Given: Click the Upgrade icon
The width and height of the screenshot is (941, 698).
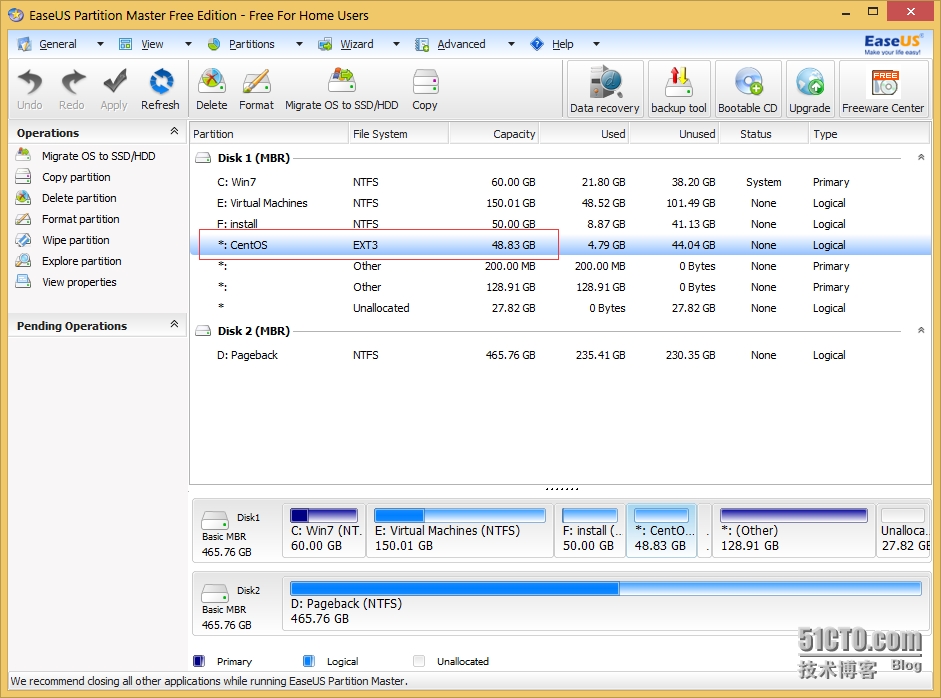Looking at the screenshot, I should click(810, 89).
